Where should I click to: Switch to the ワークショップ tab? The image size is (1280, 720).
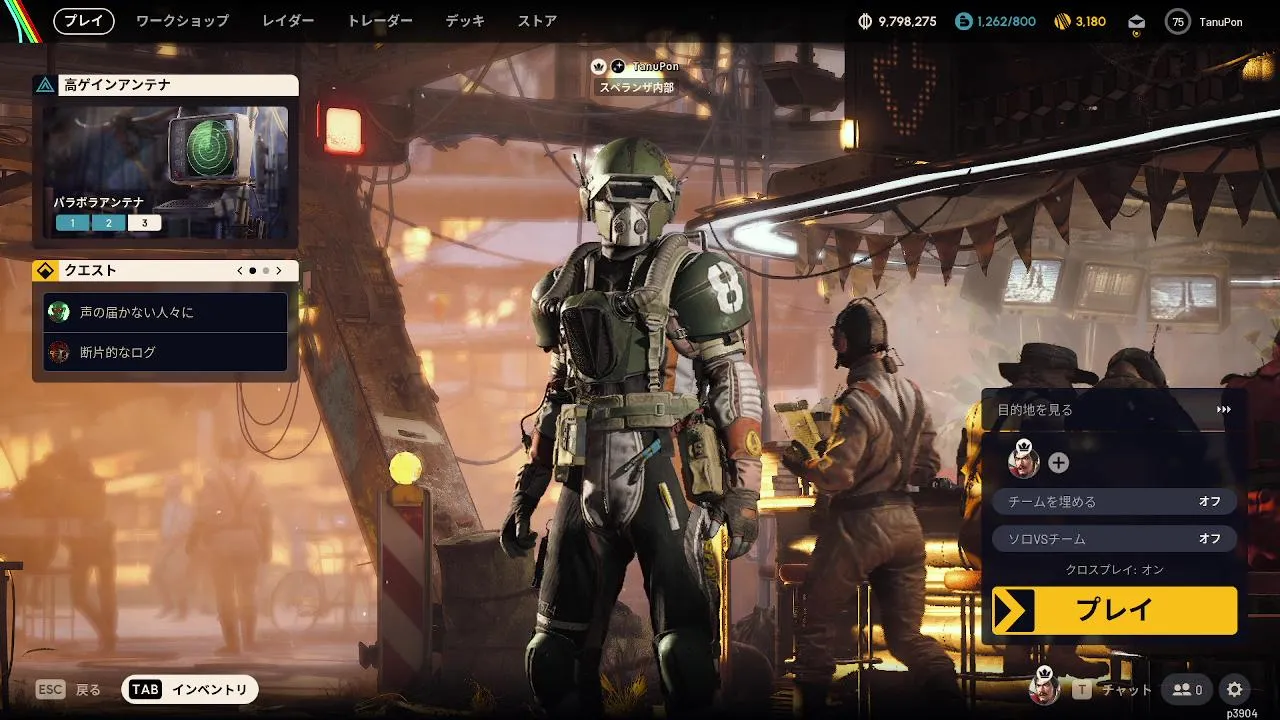tap(182, 21)
